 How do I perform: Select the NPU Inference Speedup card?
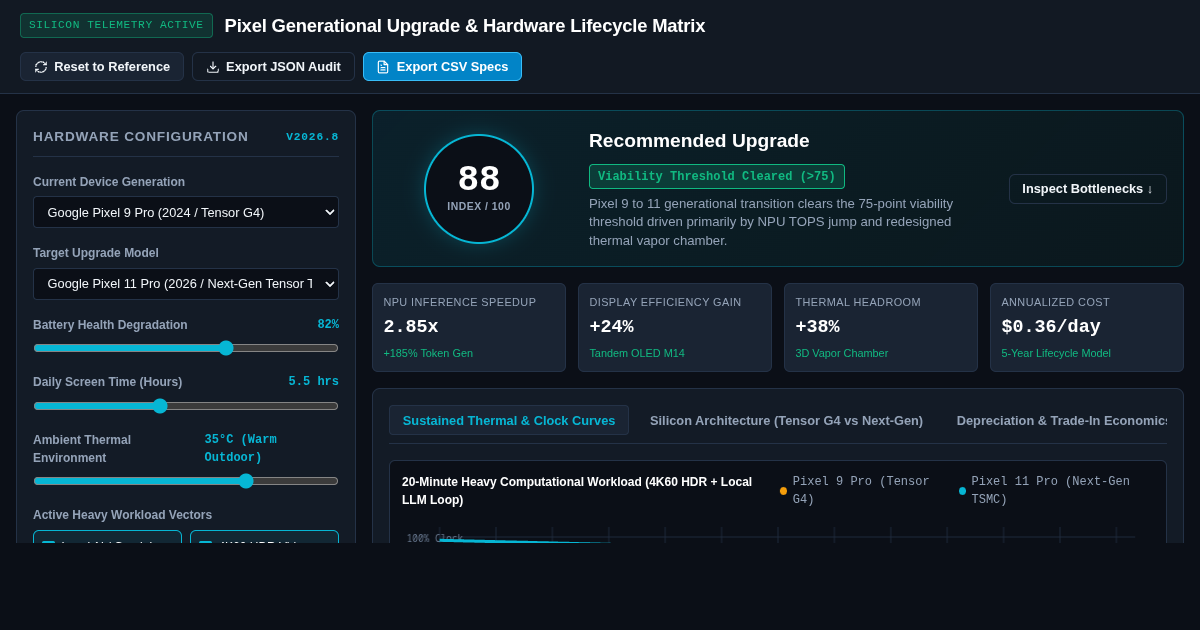click(x=469, y=328)
